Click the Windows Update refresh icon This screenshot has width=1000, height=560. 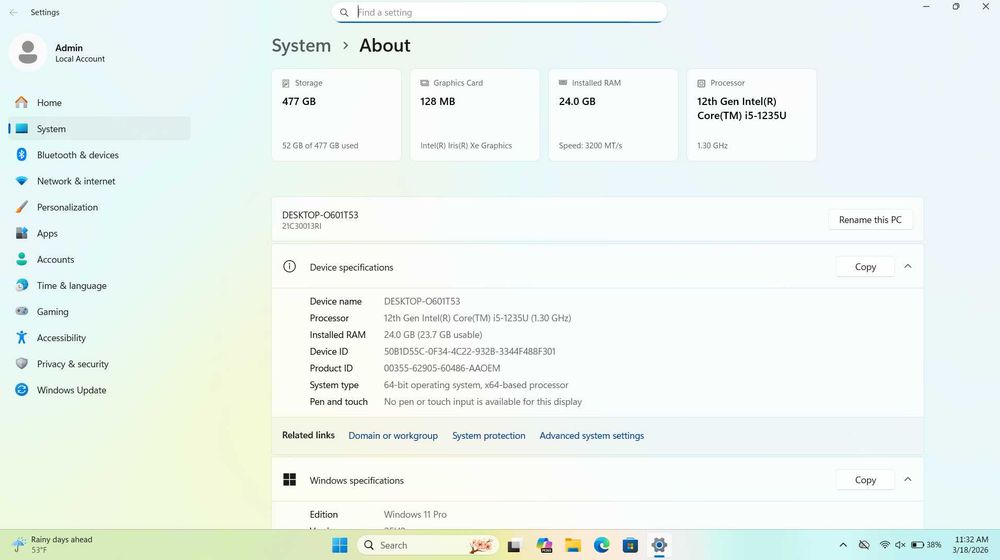pos(22,390)
